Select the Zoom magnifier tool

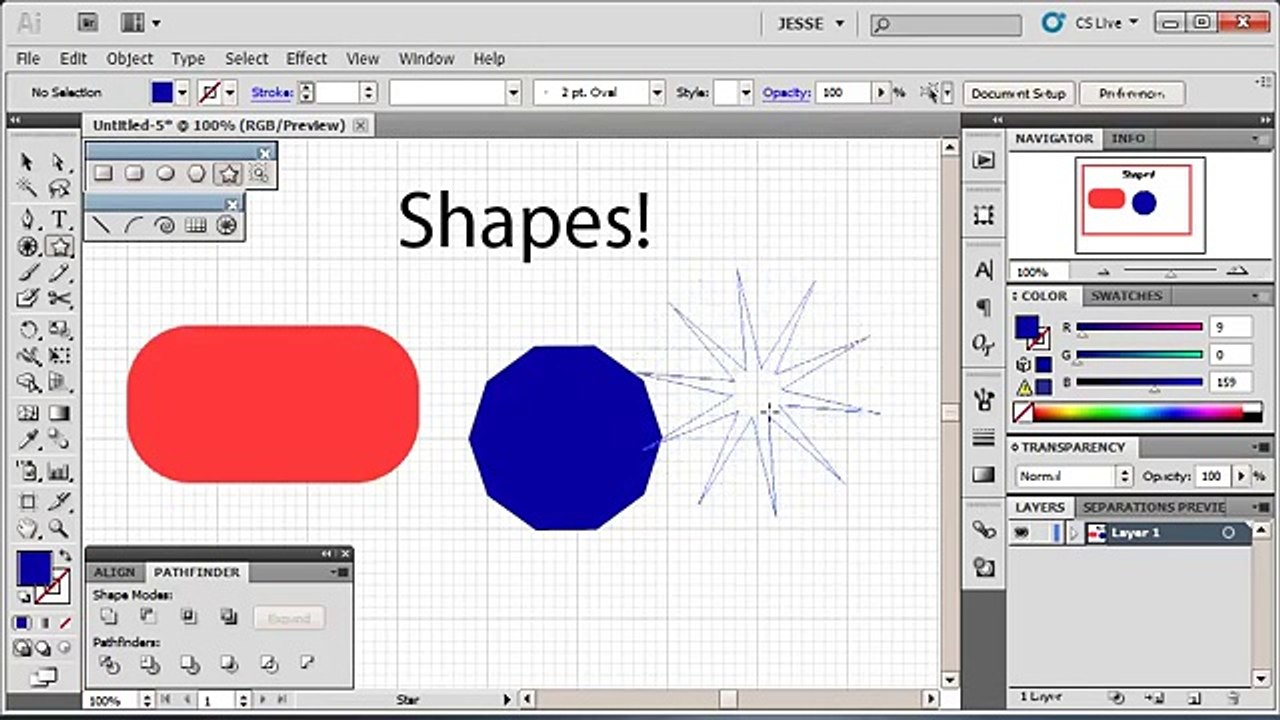59,529
